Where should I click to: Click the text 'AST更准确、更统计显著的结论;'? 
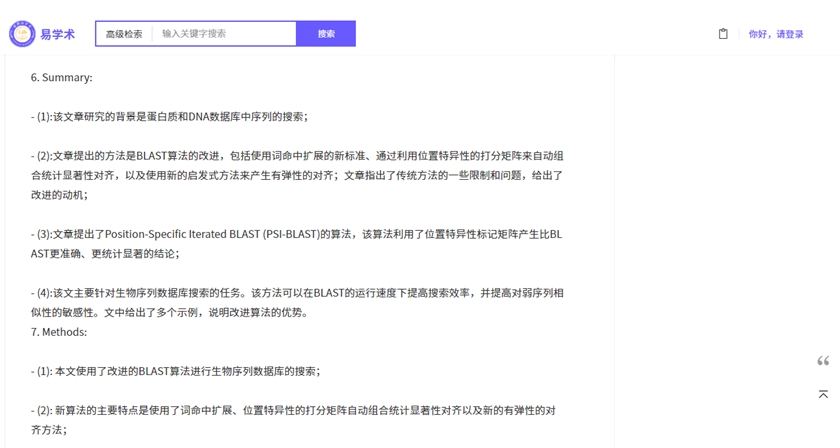[105, 254]
